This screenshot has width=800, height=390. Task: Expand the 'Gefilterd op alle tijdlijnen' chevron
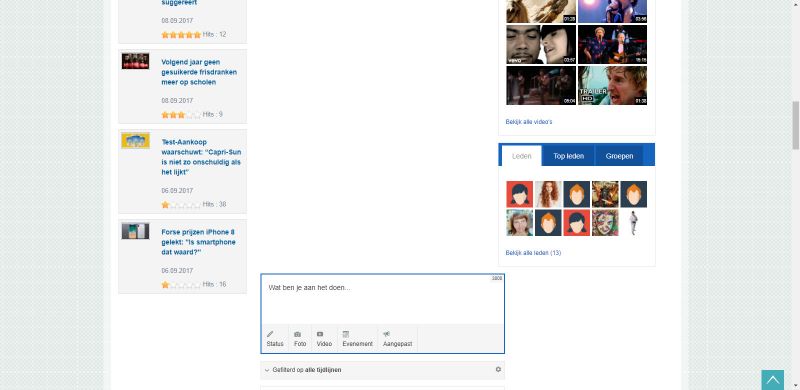pos(267,370)
